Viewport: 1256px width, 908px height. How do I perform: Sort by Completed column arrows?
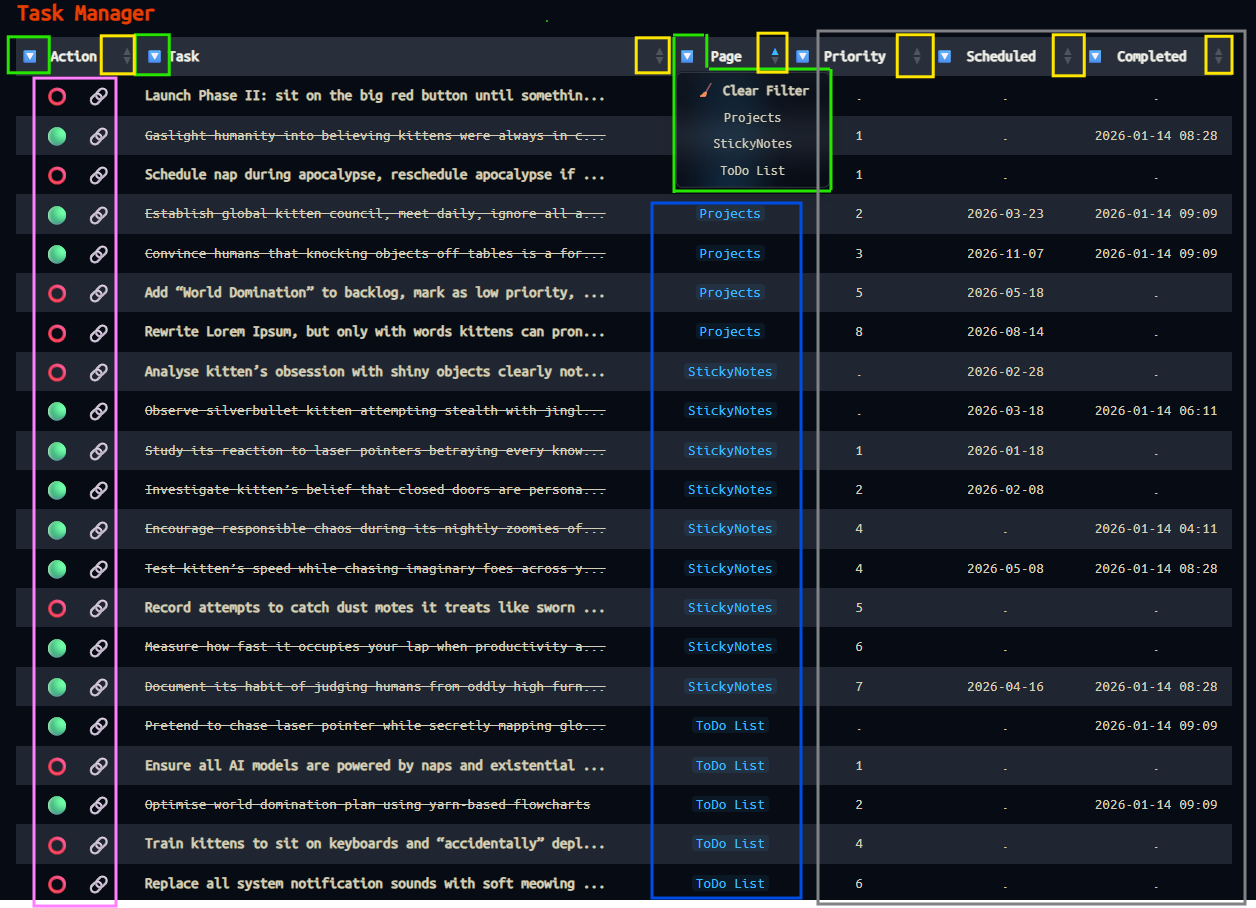[x=1218, y=56]
